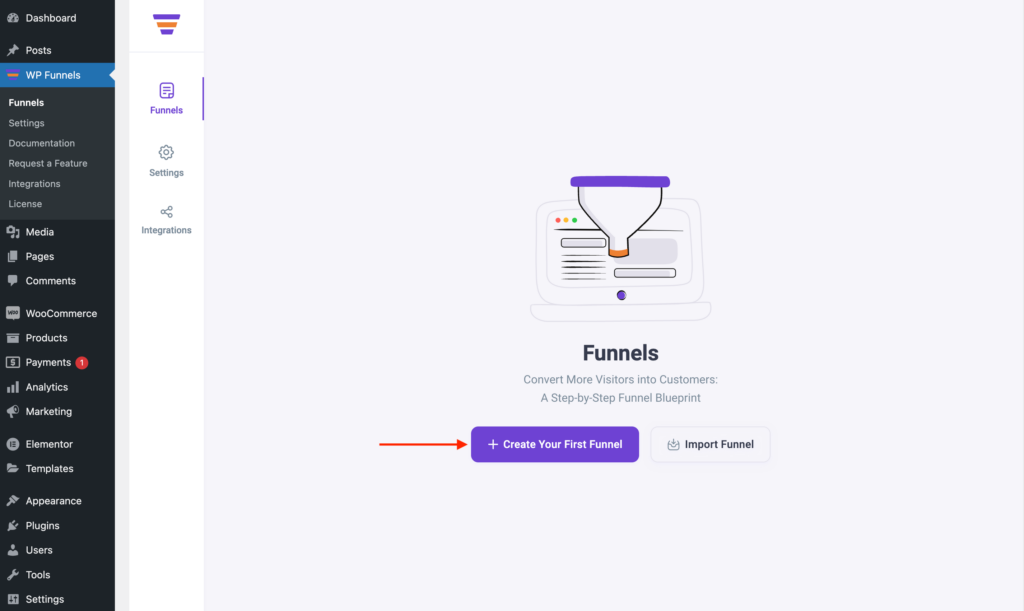Open the Settings gear icon in panel
Viewport: 1024px width, 611px height.
(x=166, y=152)
